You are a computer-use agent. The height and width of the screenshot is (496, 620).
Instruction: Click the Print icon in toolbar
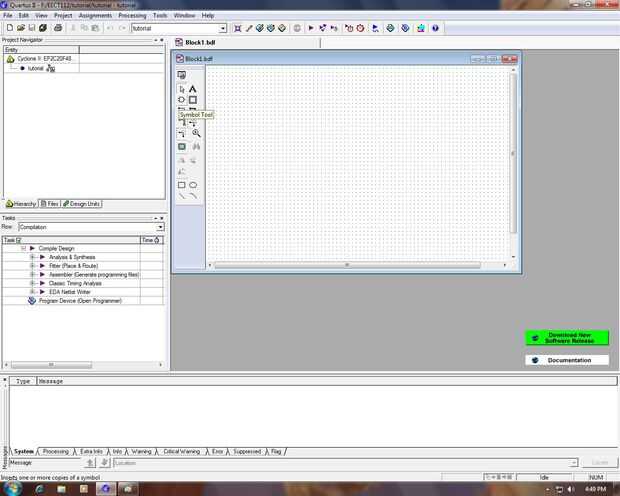[58, 28]
